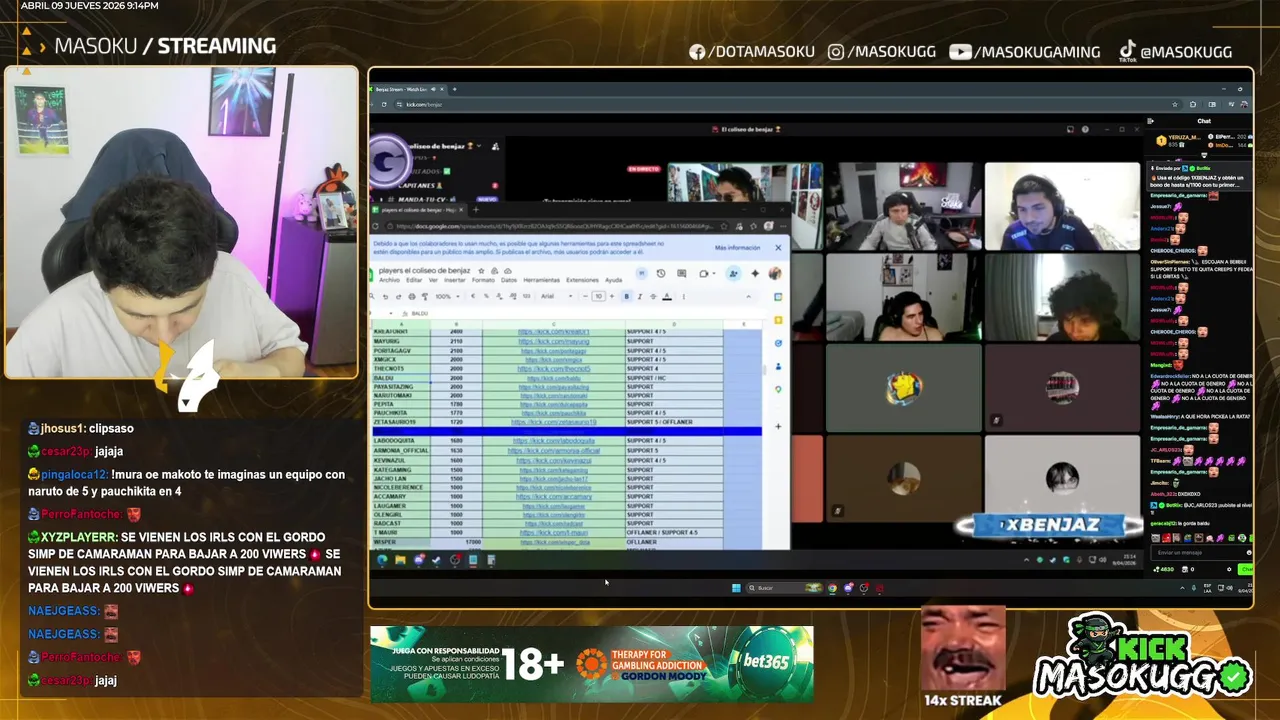Open Microsoft Edge from the taskbar

pyautogui.click(x=382, y=560)
